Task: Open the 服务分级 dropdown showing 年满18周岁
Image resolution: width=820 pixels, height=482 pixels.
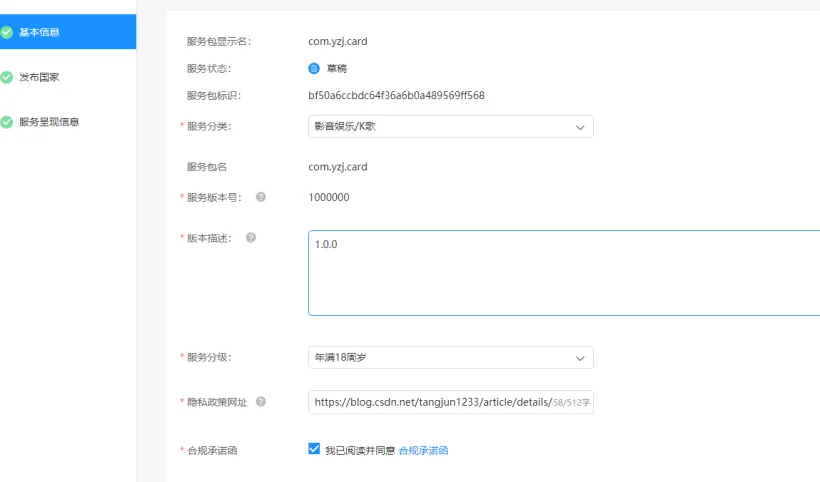Action: tap(440, 358)
